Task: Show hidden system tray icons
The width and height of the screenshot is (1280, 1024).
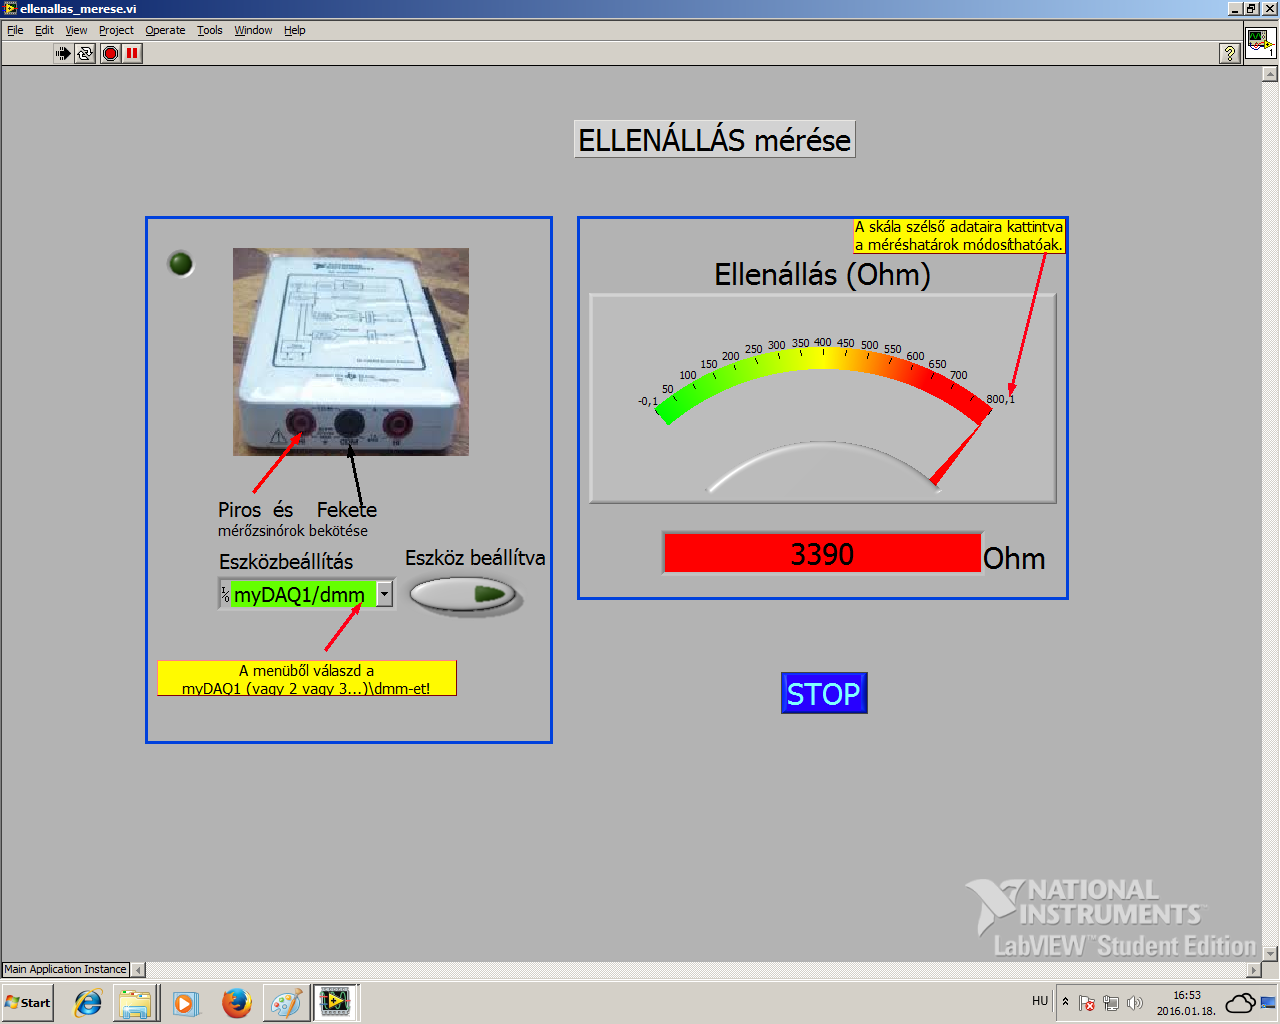Action: click(1065, 1002)
